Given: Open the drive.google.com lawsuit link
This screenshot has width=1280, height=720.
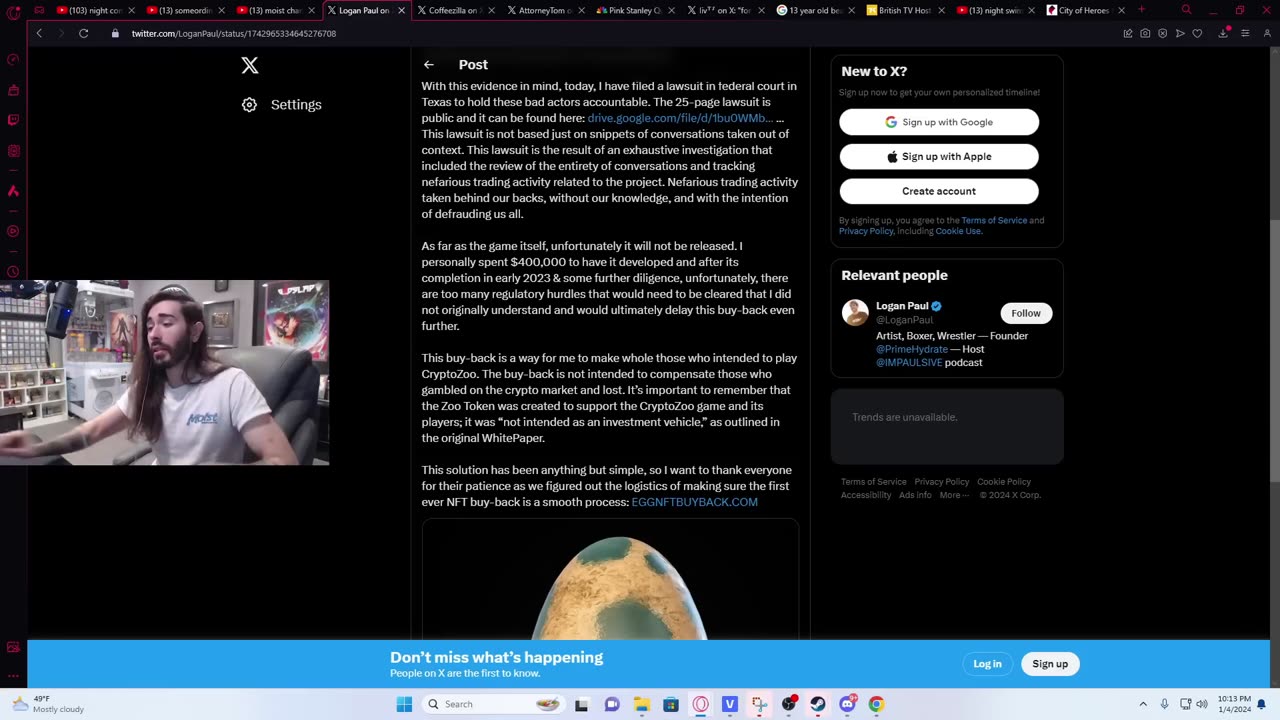Looking at the screenshot, I should [680, 118].
